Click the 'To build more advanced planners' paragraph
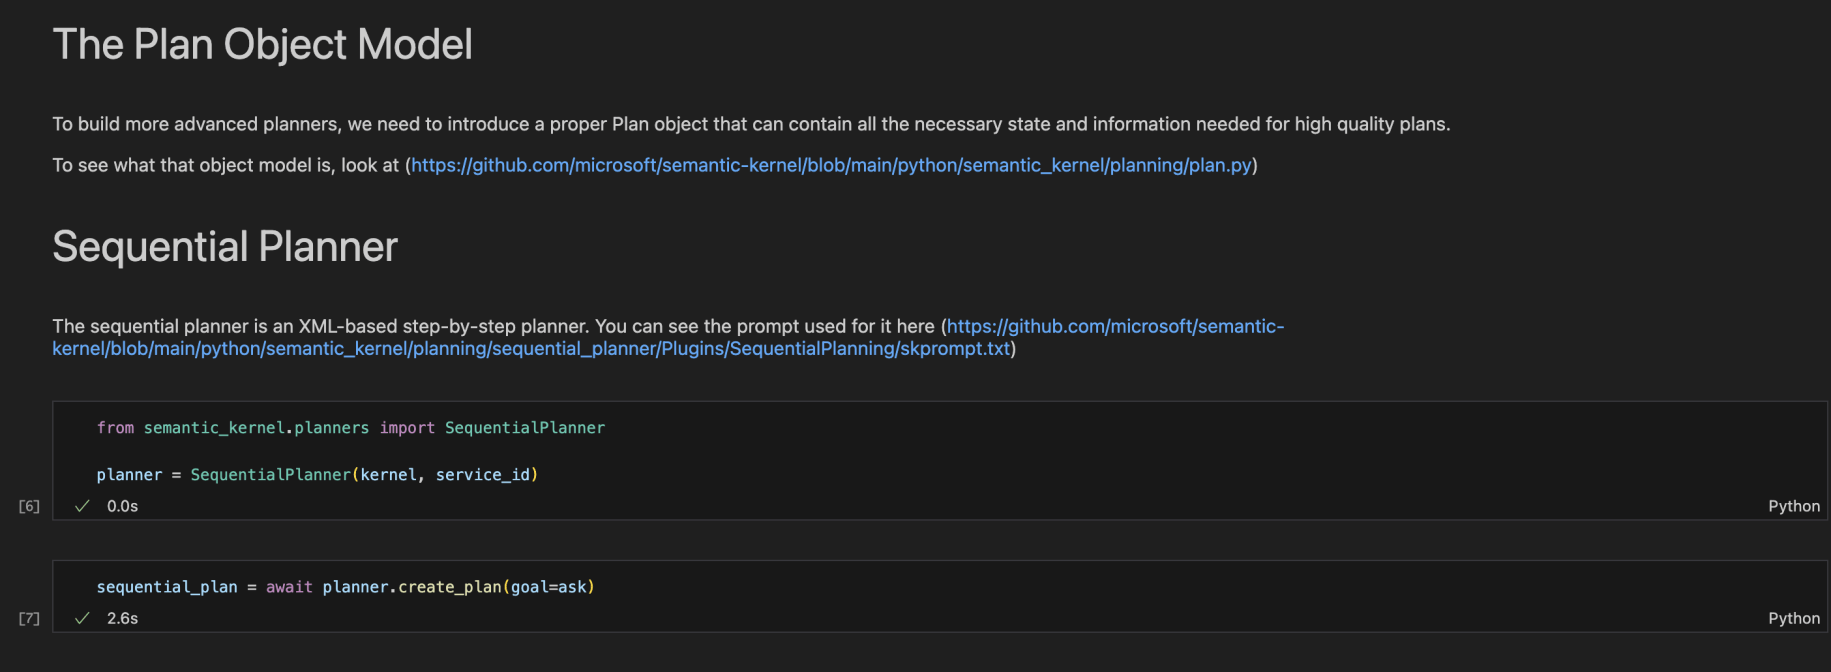Screen dimensions: 1831x672 tap(750, 124)
